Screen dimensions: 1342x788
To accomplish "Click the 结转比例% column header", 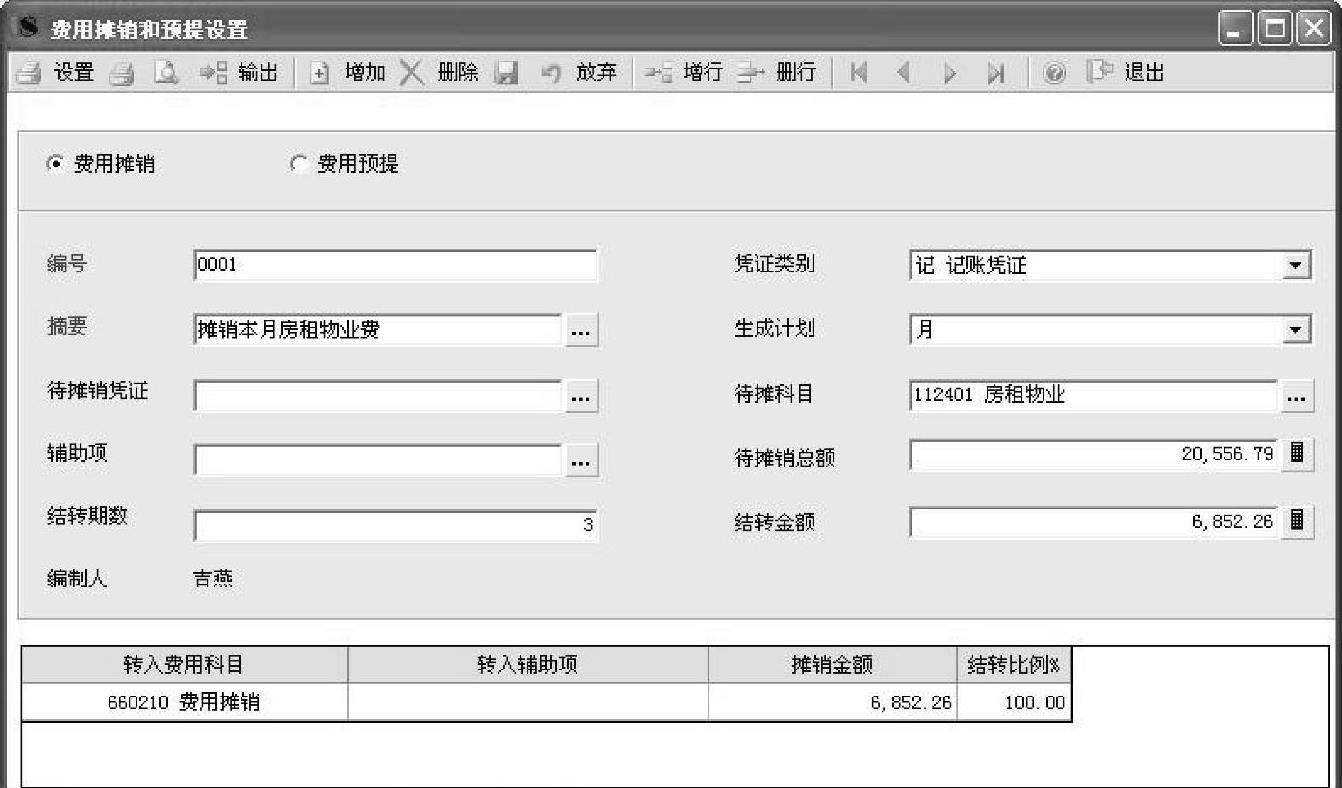I will [1014, 665].
